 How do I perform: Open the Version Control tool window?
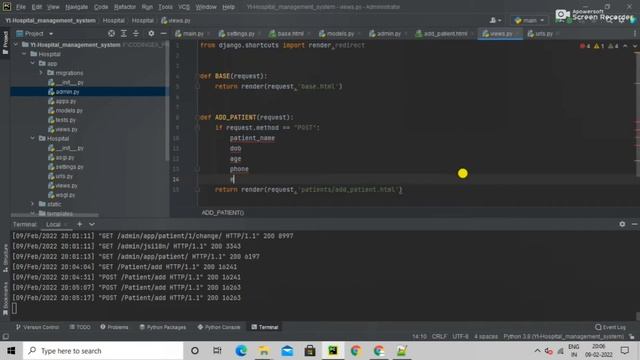coord(37,327)
